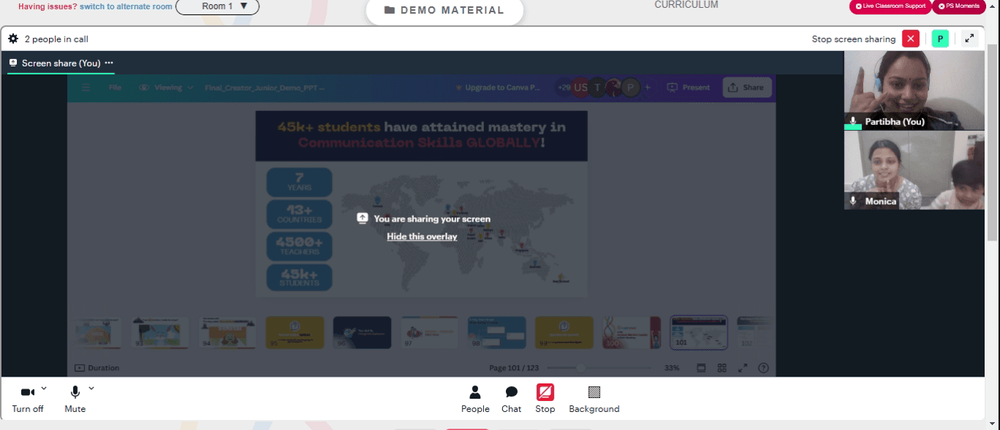Turn off the camera

tap(28, 400)
